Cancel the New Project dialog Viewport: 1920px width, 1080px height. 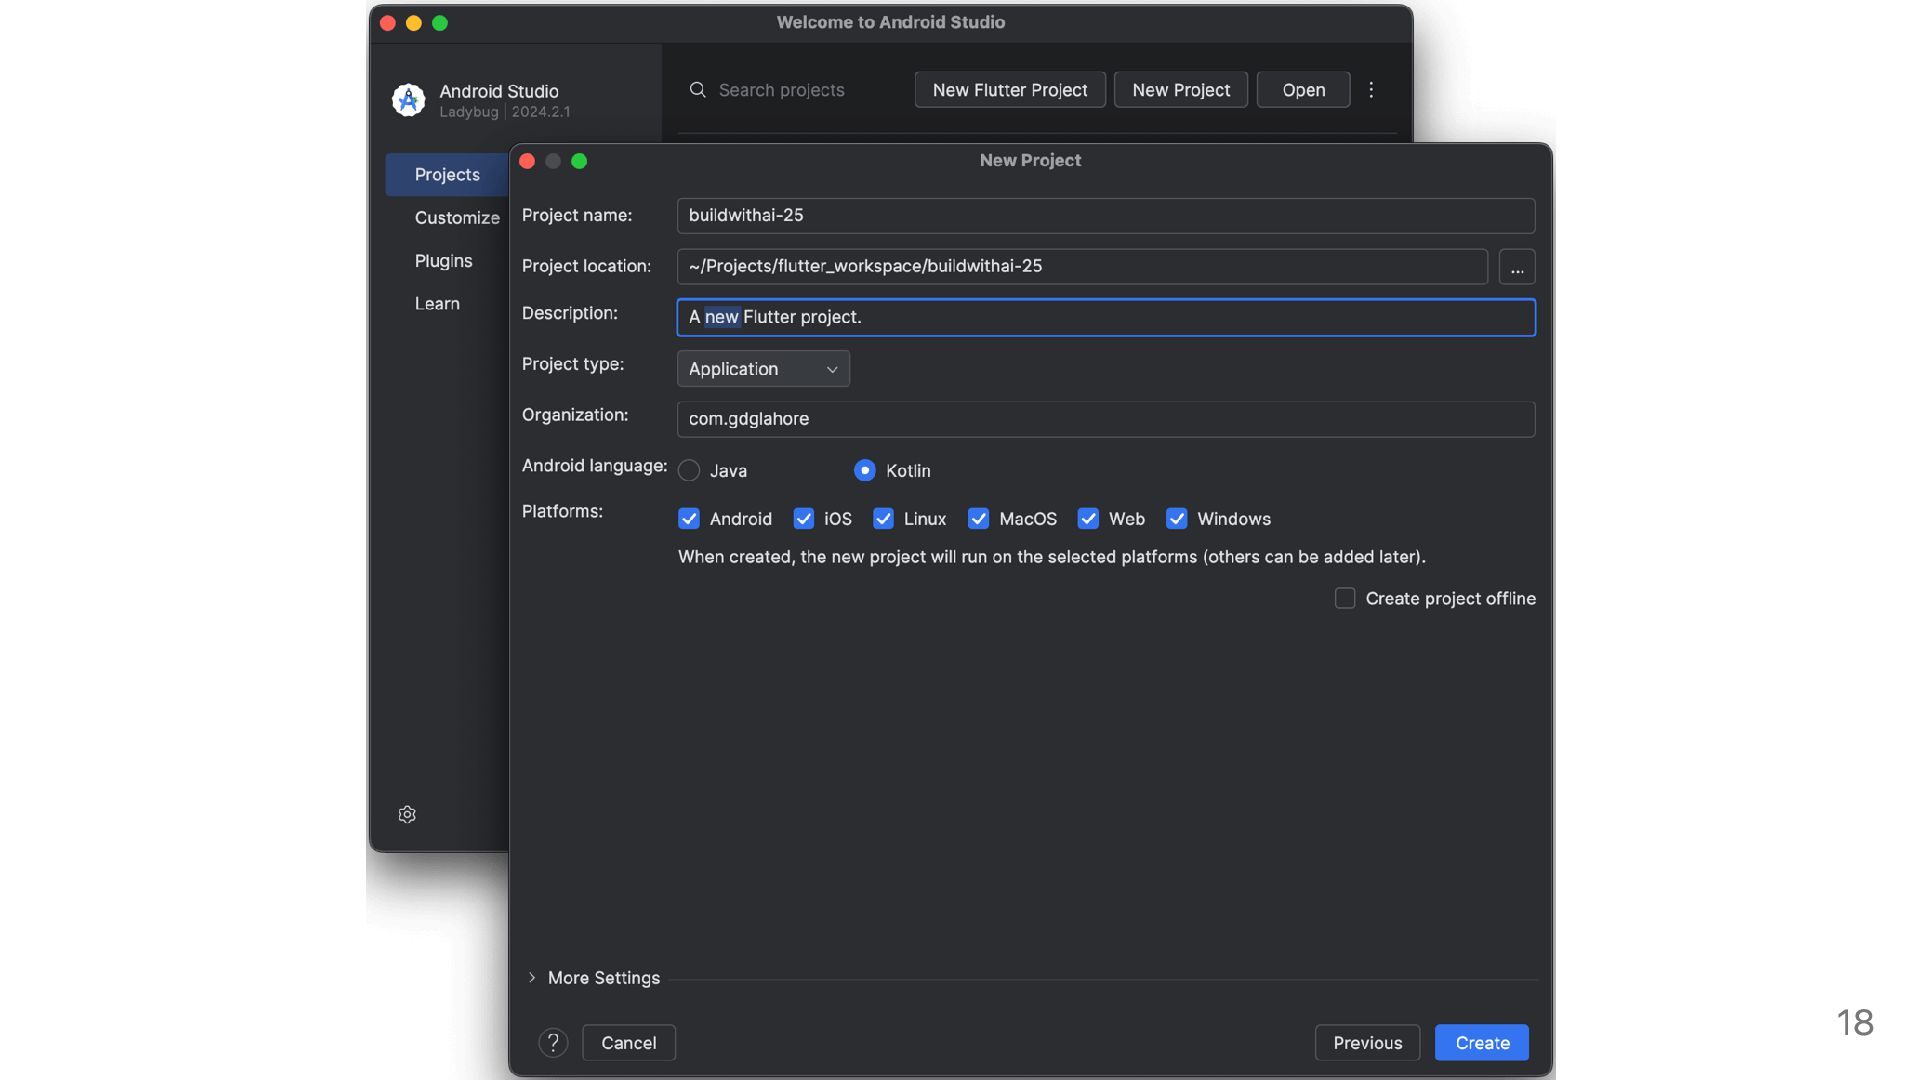click(x=629, y=1043)
